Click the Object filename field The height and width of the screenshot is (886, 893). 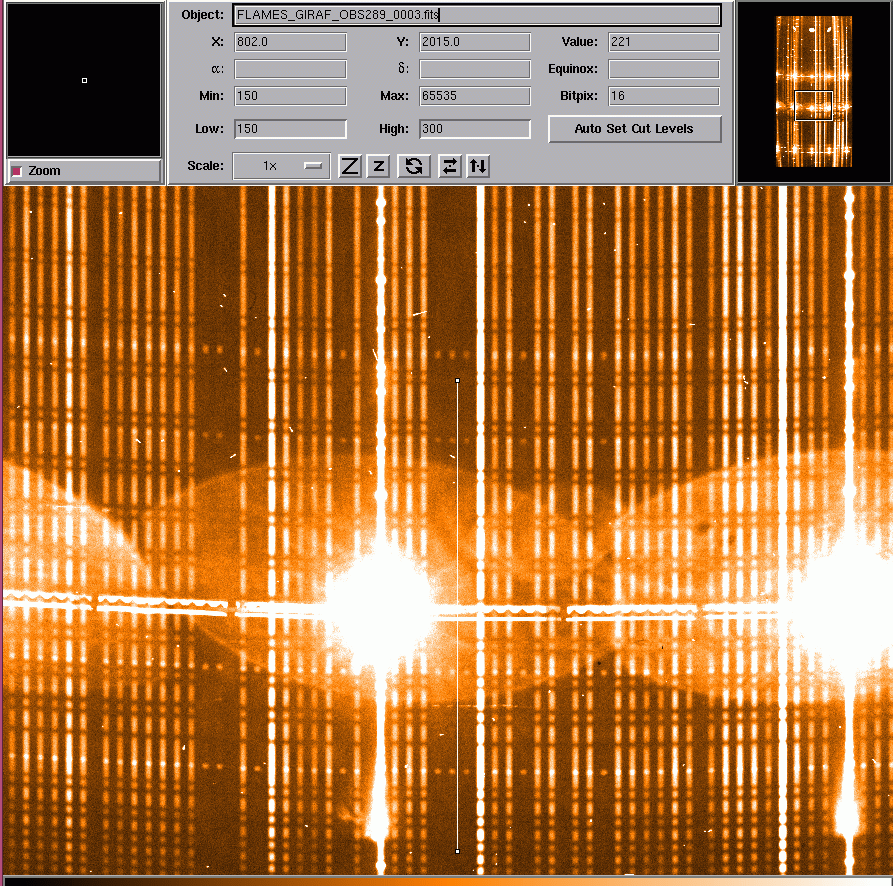476,15
